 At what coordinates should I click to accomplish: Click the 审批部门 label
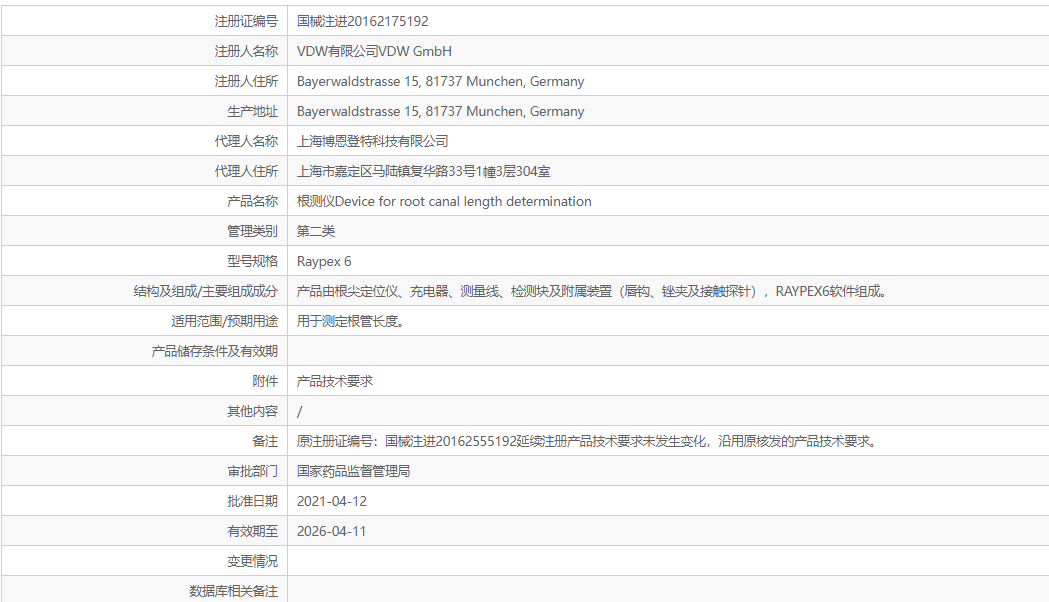click(252, 472)
